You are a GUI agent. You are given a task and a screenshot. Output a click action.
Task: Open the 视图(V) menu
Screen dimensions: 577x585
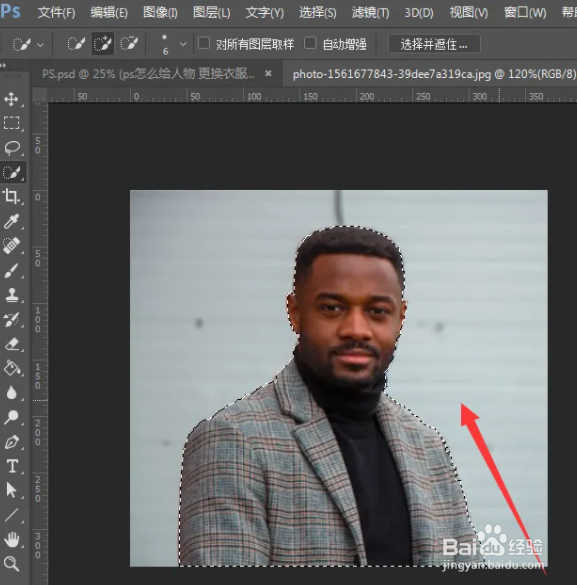[x=468, y=13]
